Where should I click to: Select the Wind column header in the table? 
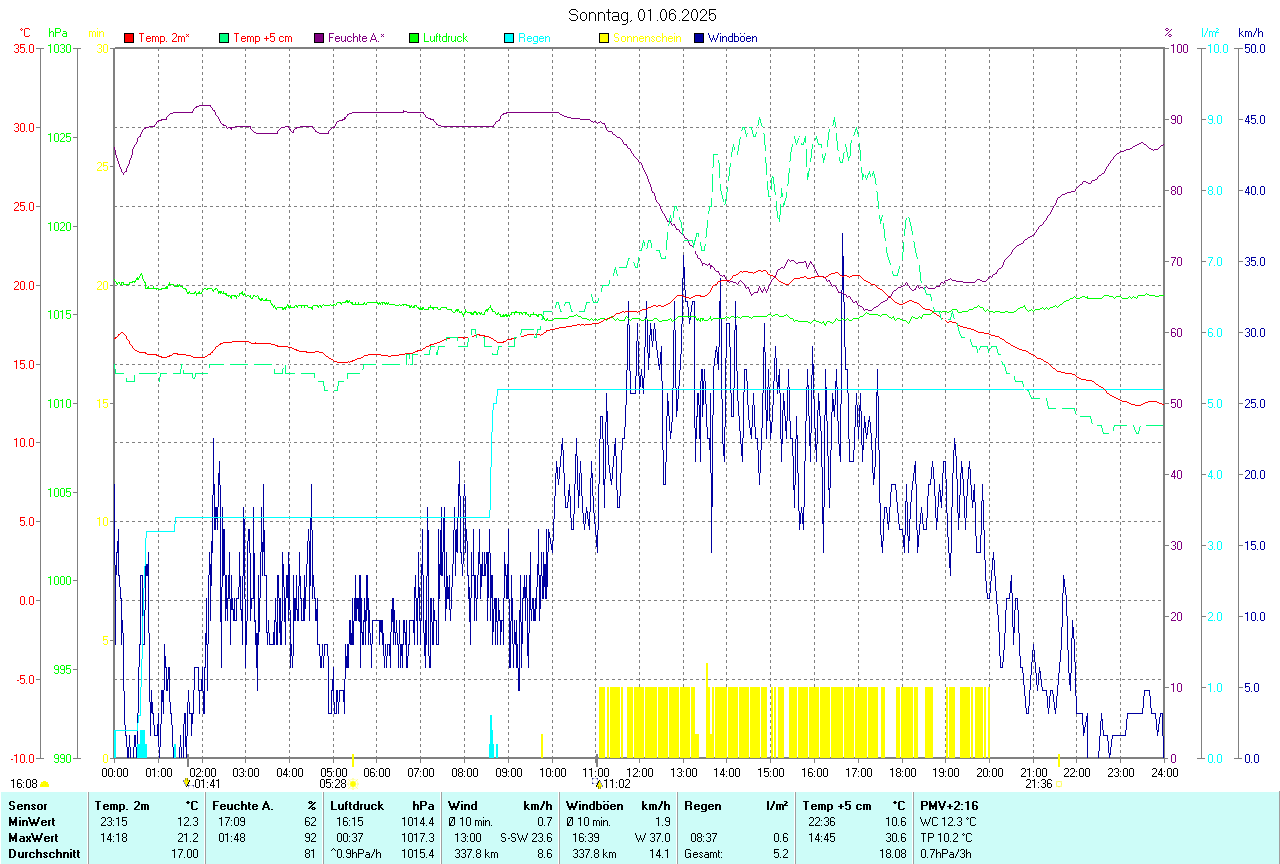point(463,805)
